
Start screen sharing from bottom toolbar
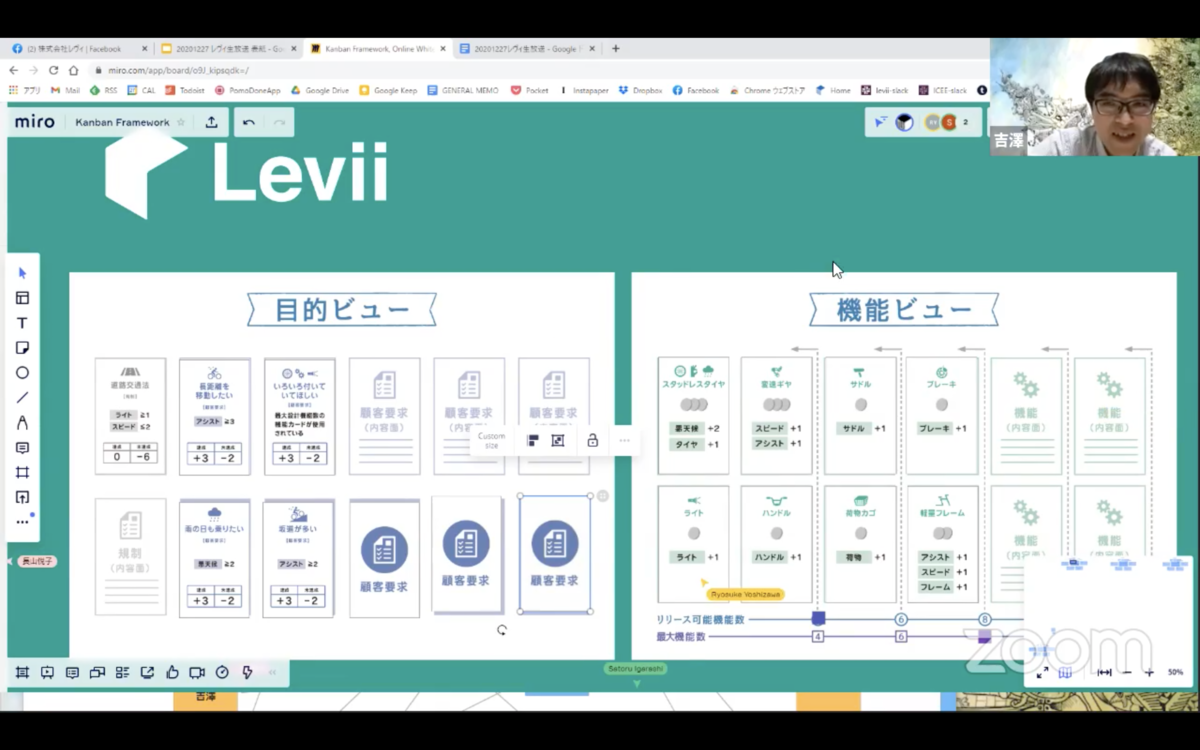[147, 673]
